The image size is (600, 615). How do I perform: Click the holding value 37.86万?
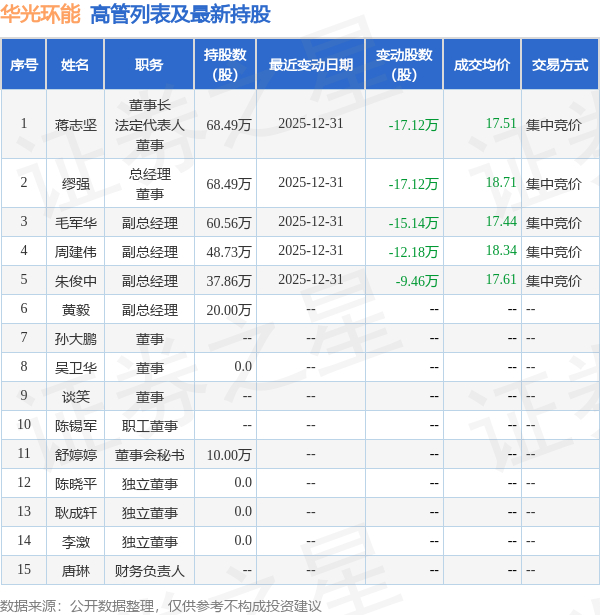[229, 281]
